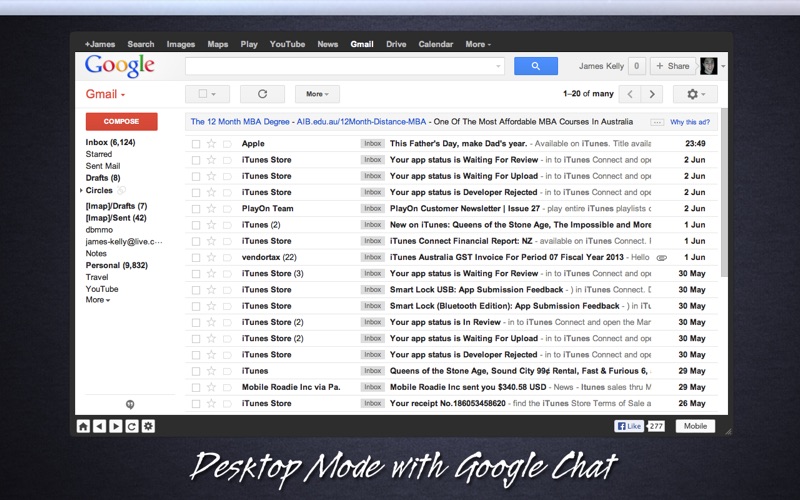Select the iTunes (2) email checkbox

pos(195,225)
